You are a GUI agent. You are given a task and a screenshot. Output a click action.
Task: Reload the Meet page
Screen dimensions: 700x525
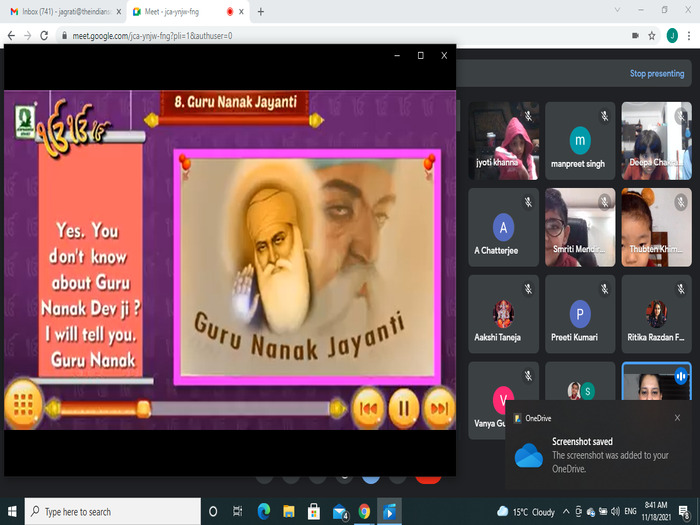pyautogui.click(x=44, y=36)
